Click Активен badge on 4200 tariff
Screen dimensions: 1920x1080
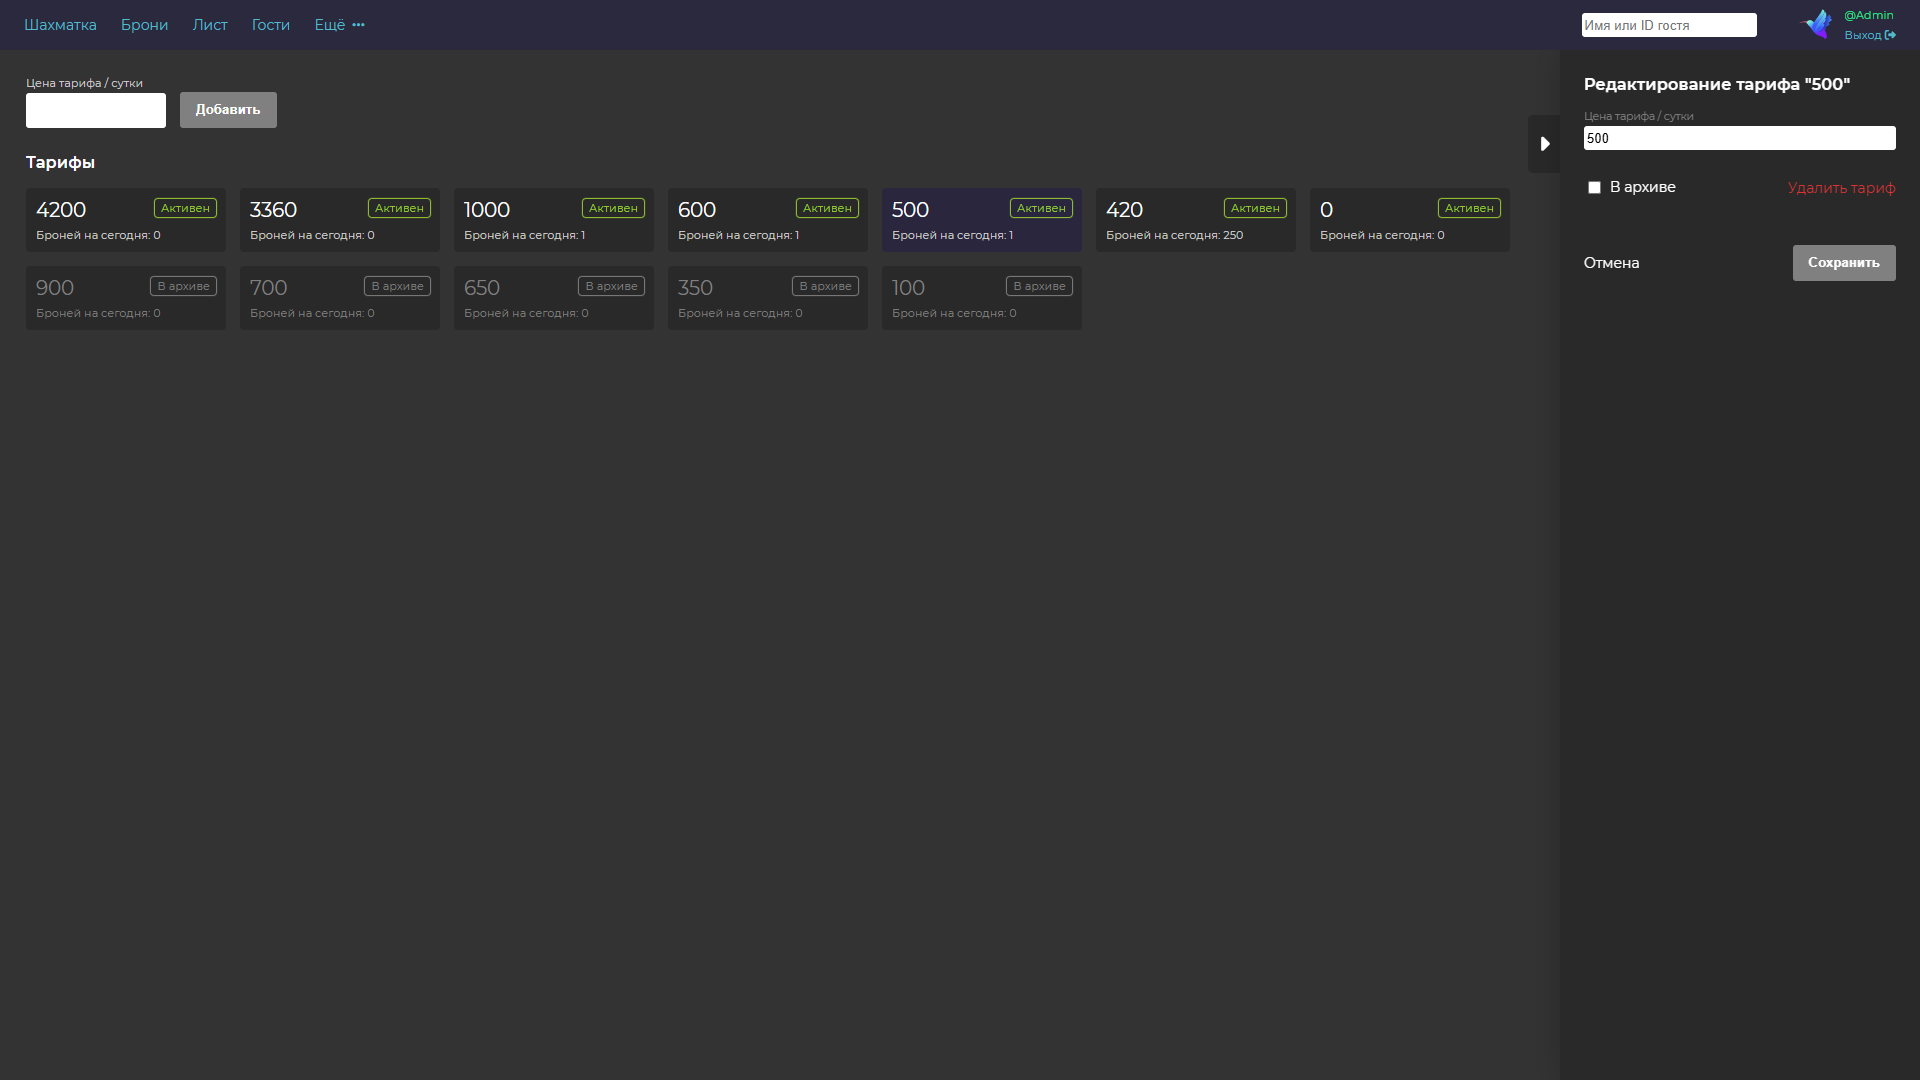point(185,208)
